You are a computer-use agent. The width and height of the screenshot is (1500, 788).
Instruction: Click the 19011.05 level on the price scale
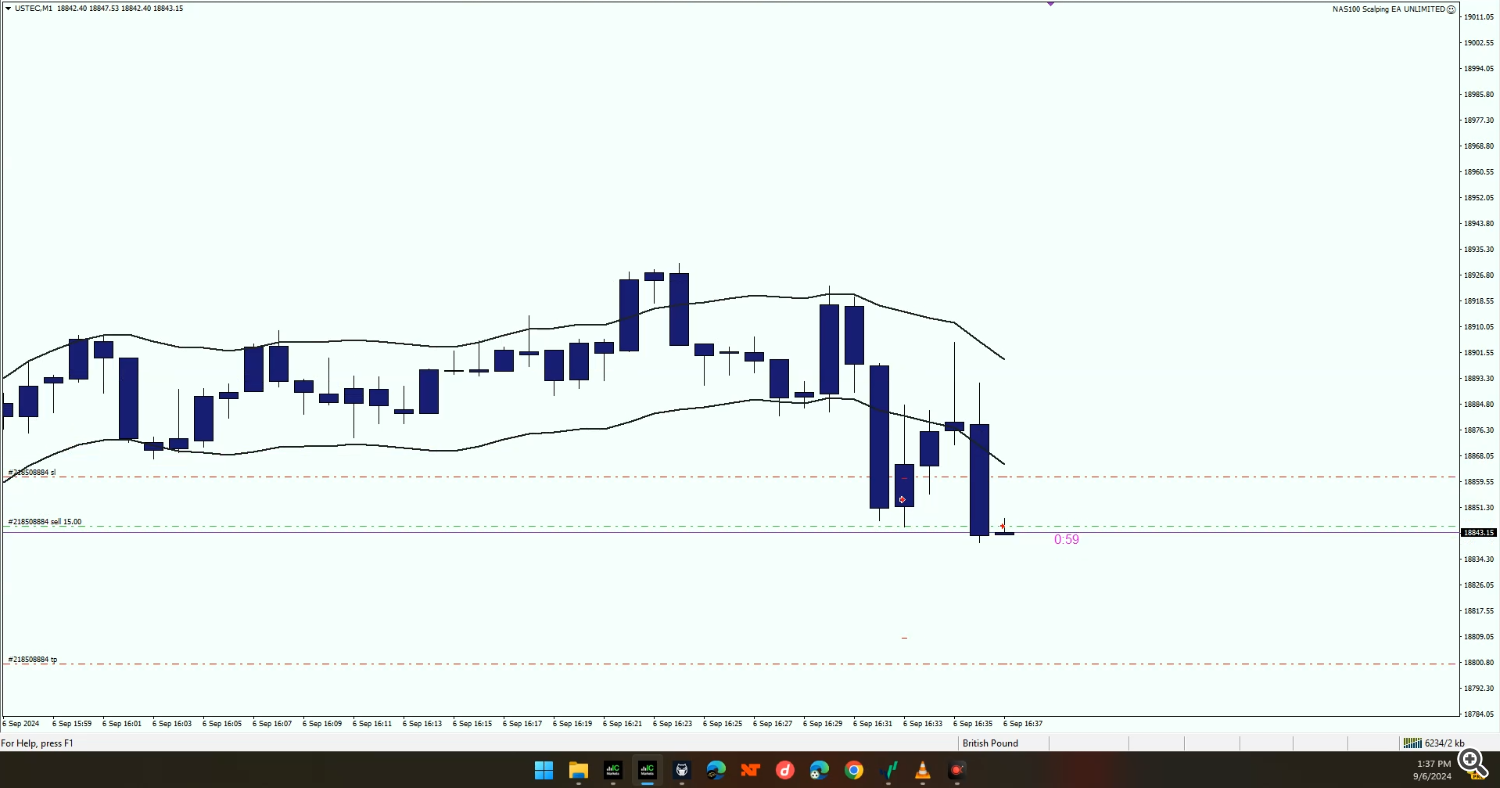click(1479, 17)
